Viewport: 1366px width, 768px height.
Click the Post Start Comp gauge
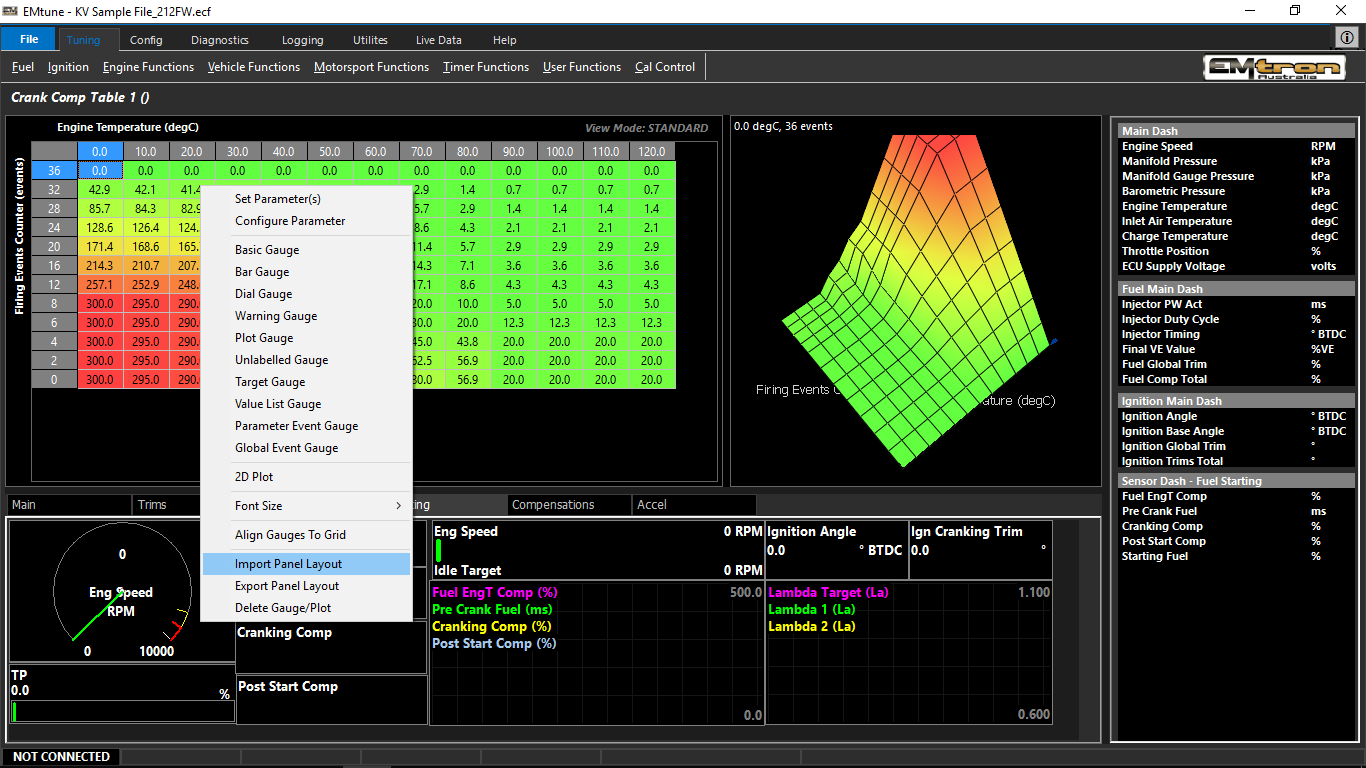click(331, 700)
